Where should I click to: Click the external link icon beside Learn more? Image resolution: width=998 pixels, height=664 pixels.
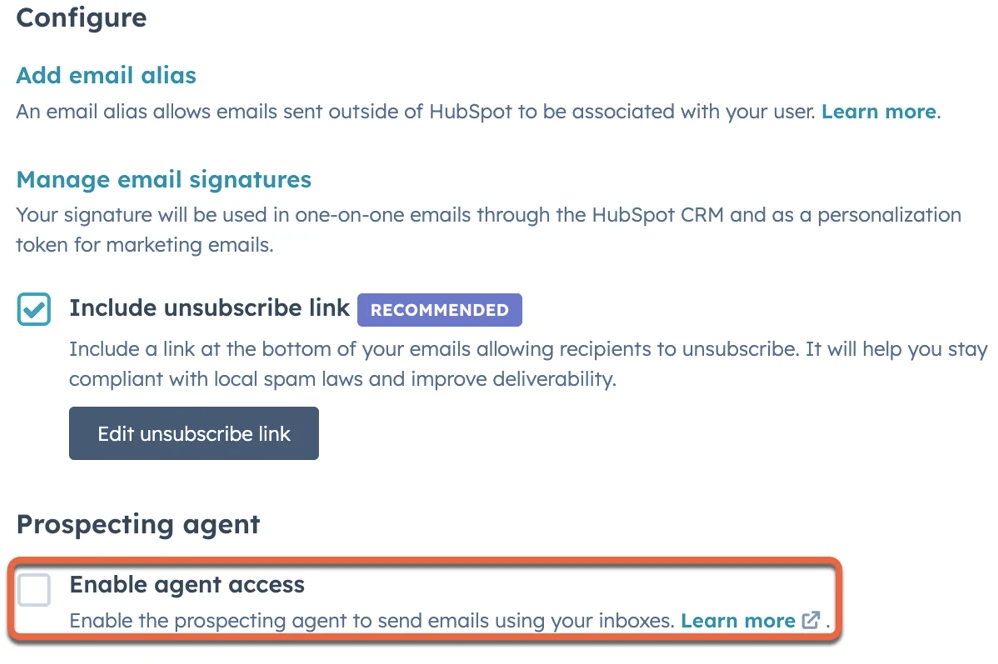(x=810, y=620)
